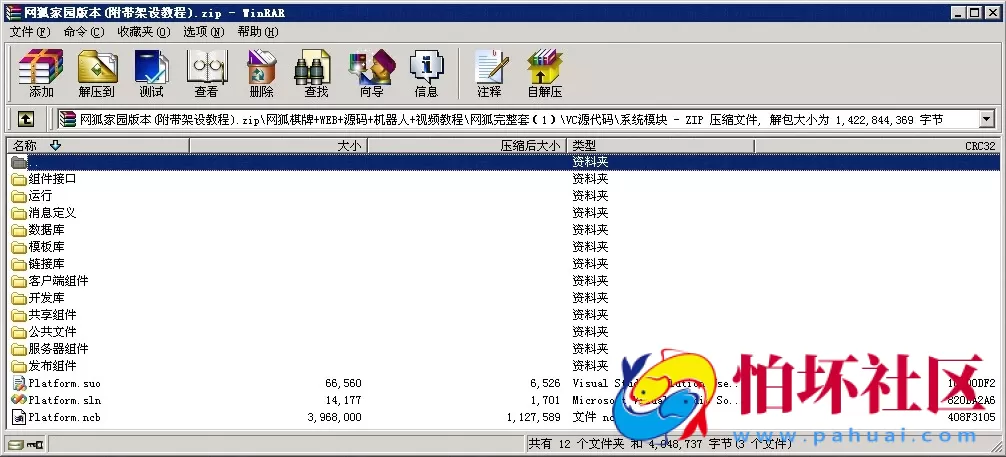Open the 文件(F) menu

[30, 32]
